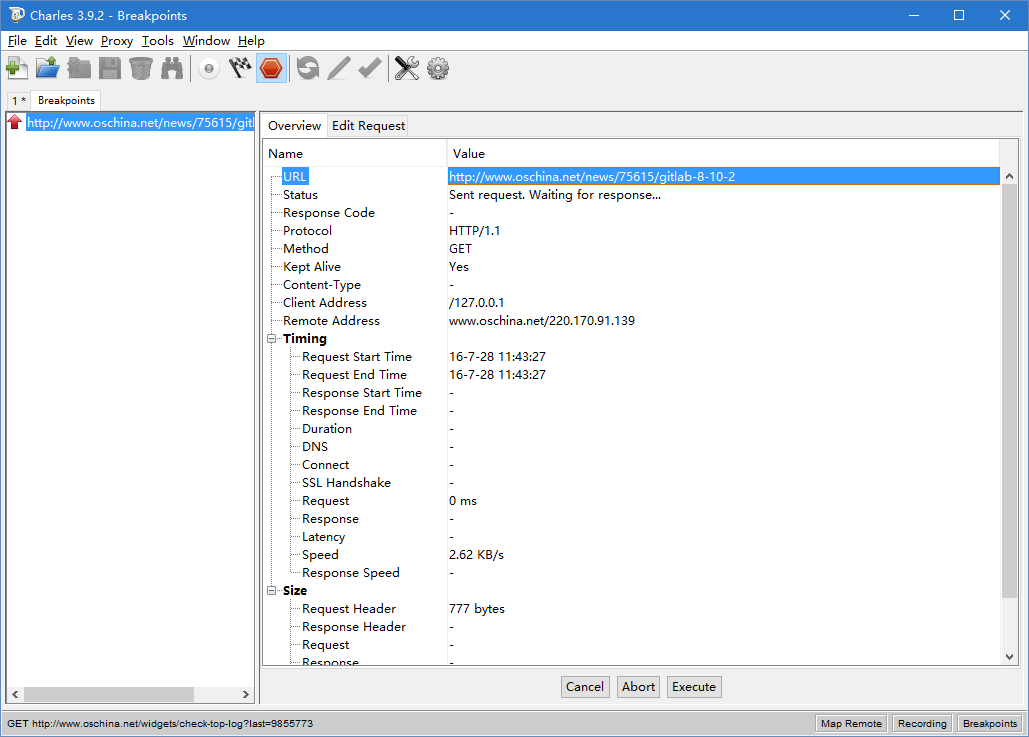Click the Breakpoints status bar button
The height and width of the screenshot is (737, 1029).
[990, 723]
